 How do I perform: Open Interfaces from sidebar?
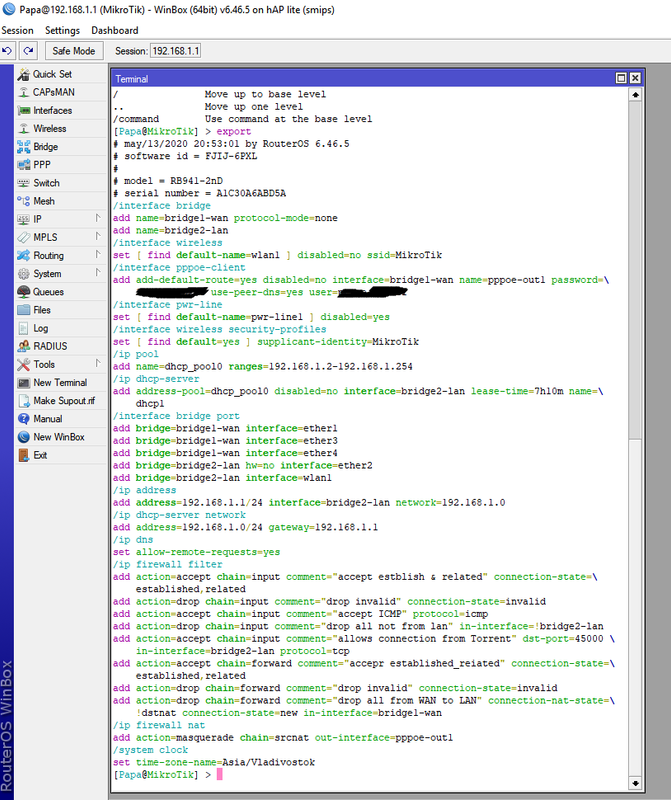(x=61, y=111)
